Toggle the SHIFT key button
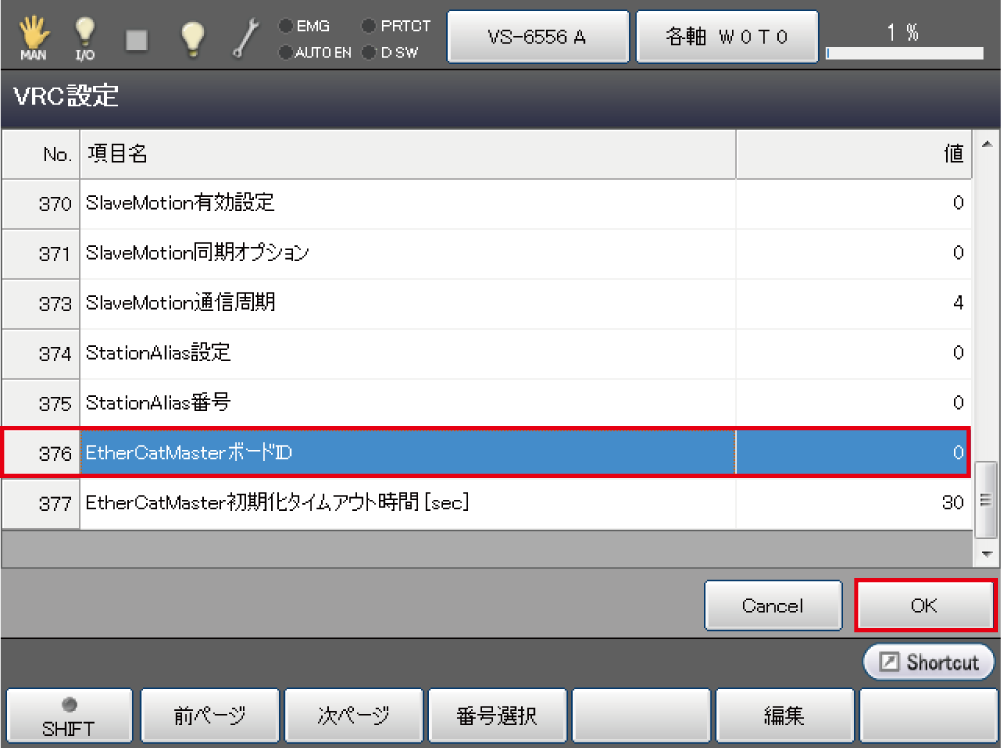The image size is (1001, 748). click(x=69, y=716)
